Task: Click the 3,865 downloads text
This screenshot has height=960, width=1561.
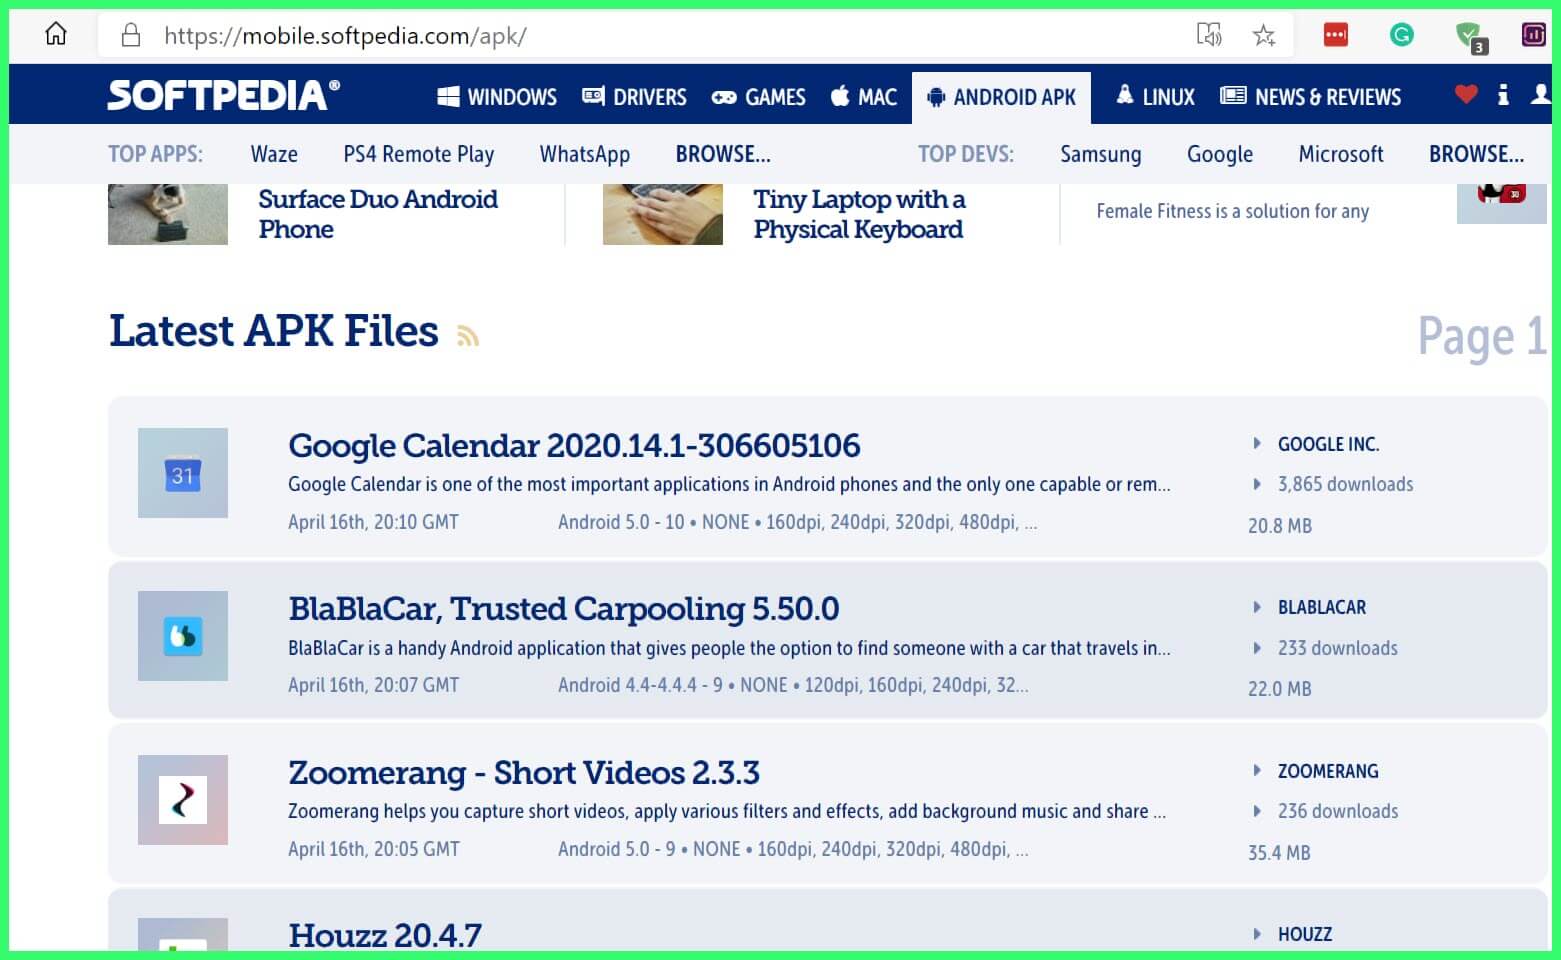Action: (1345, 484)
